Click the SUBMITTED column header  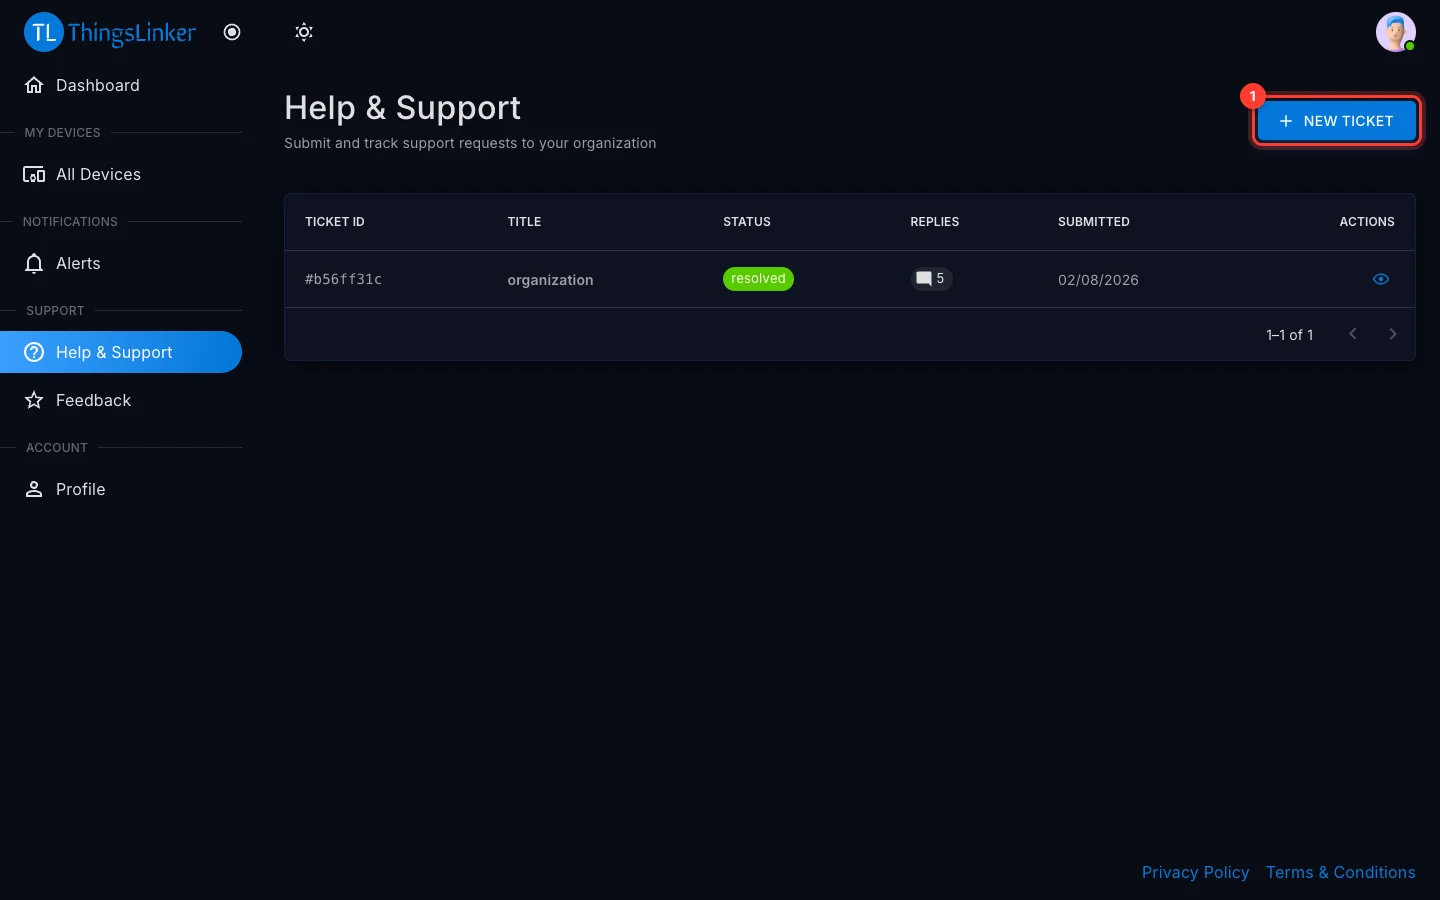(1094, 222)
